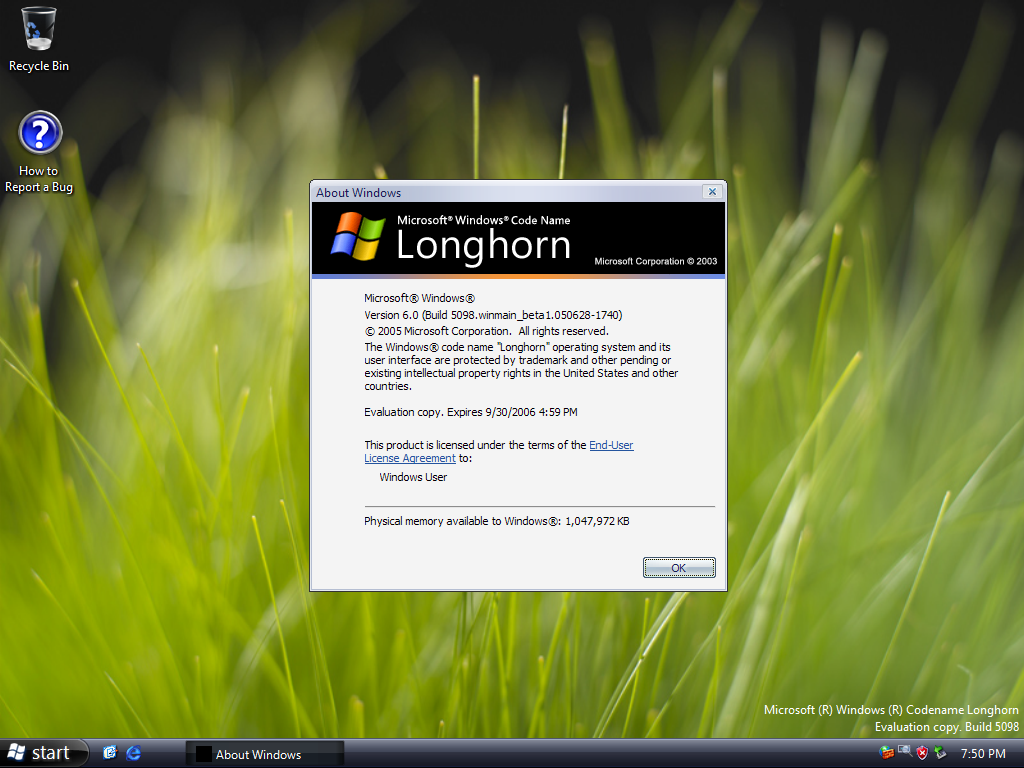The height and width of the screenshot is (768, 1024).
Task: Click the Show Desktop quick launch icon
Action: [x=110, y=753]
